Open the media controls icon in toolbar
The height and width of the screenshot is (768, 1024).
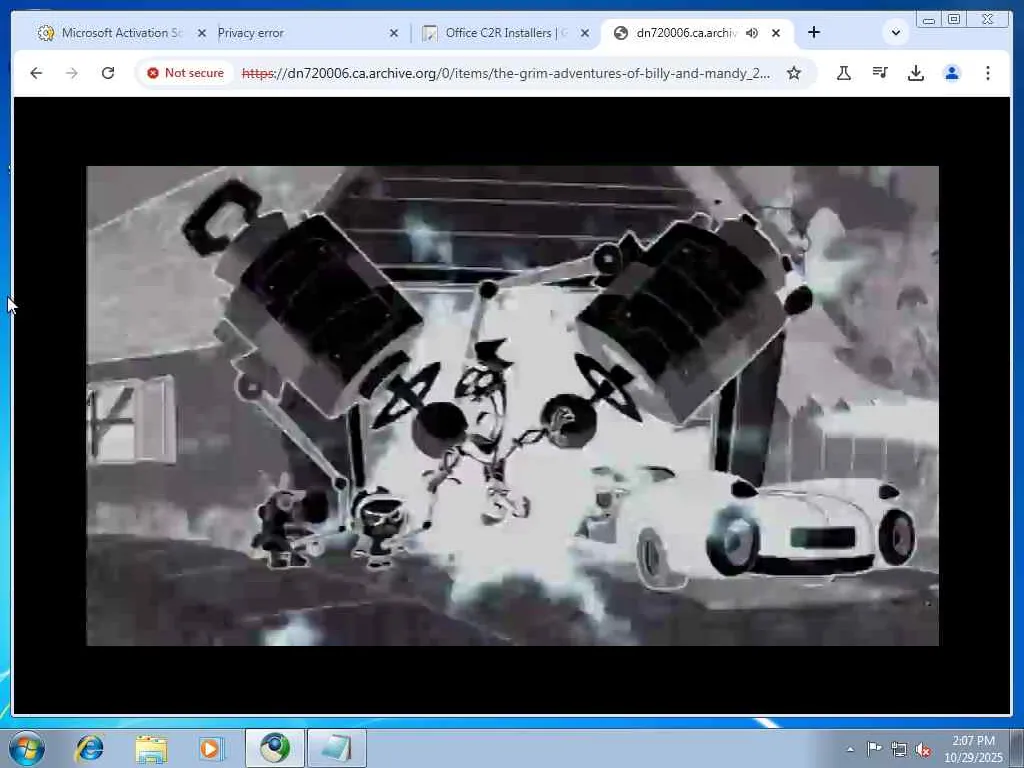tap(880, 73)
